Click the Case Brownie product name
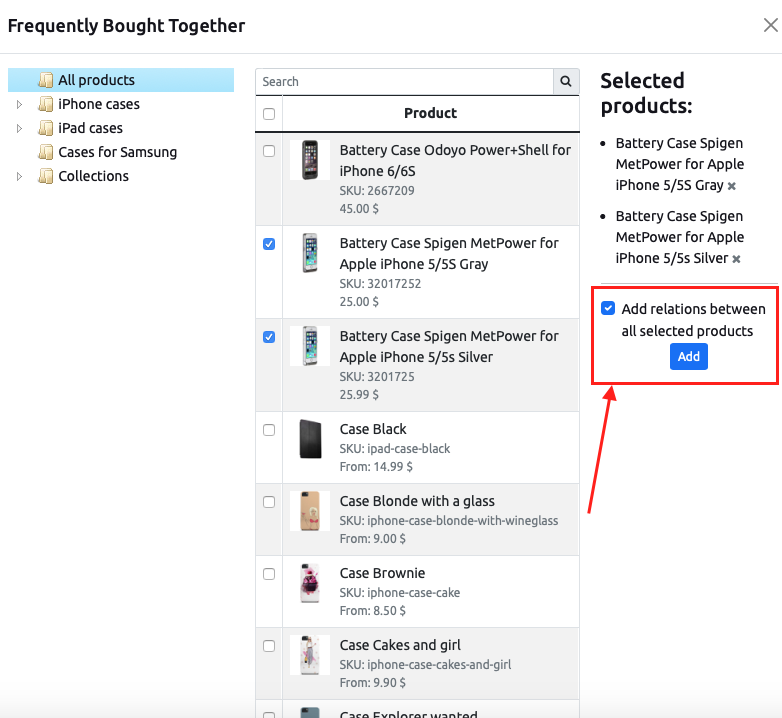 (383, 573)
